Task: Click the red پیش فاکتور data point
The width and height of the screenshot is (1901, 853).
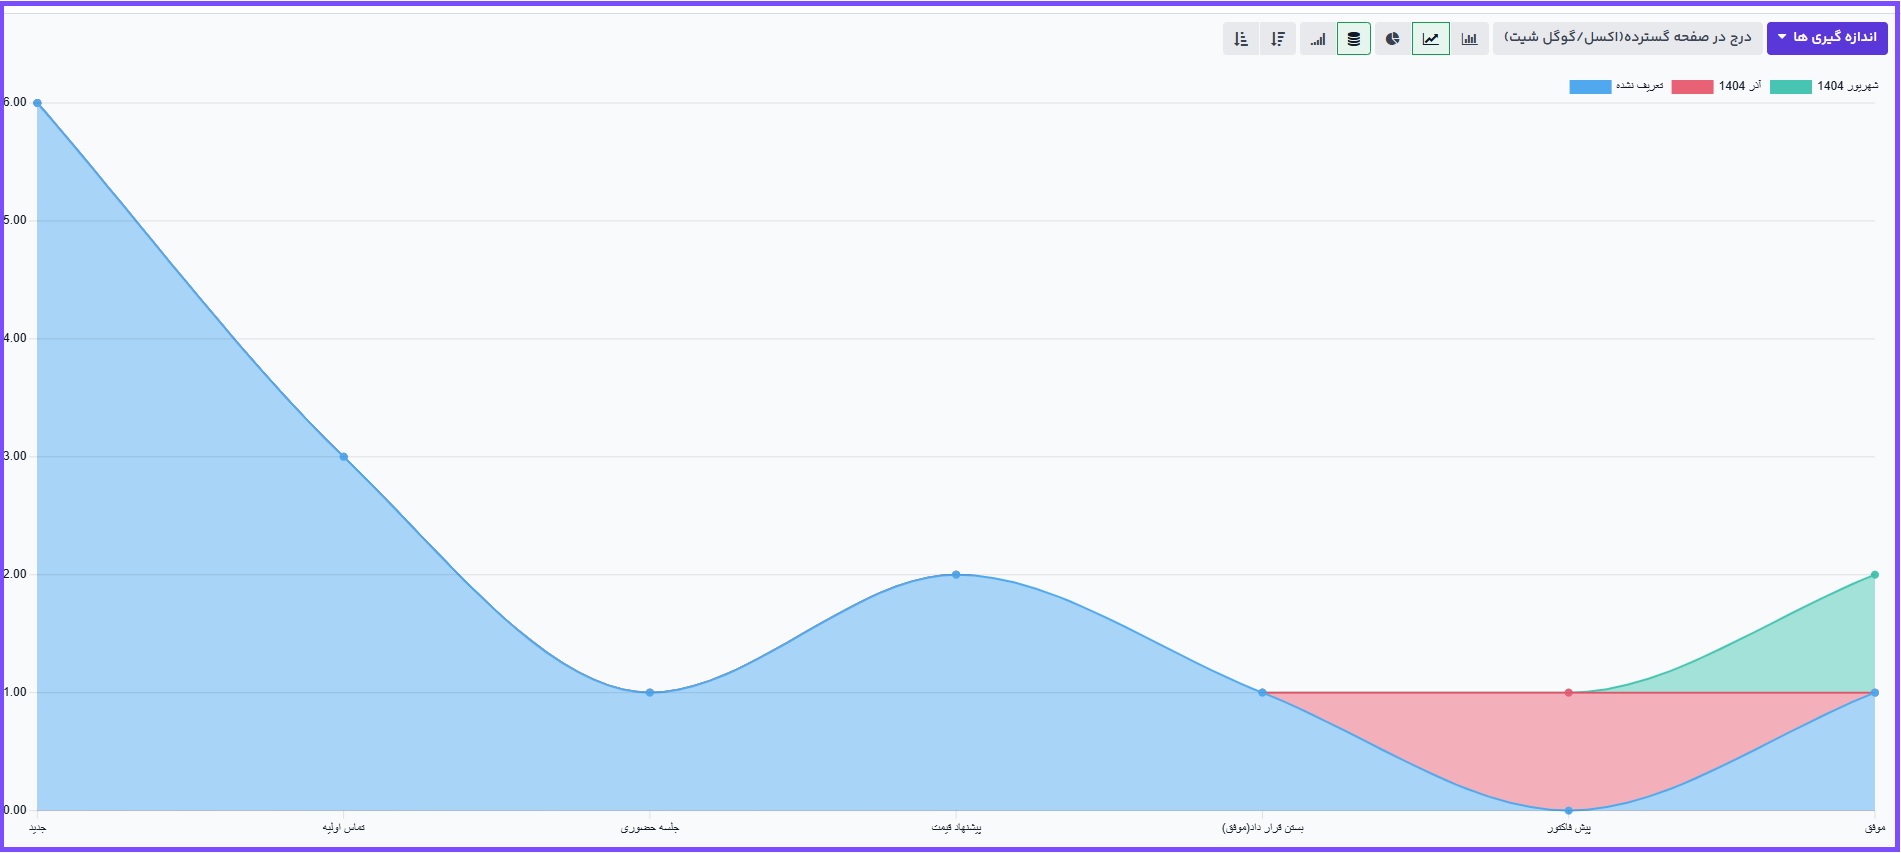Action: (1568, 692)
